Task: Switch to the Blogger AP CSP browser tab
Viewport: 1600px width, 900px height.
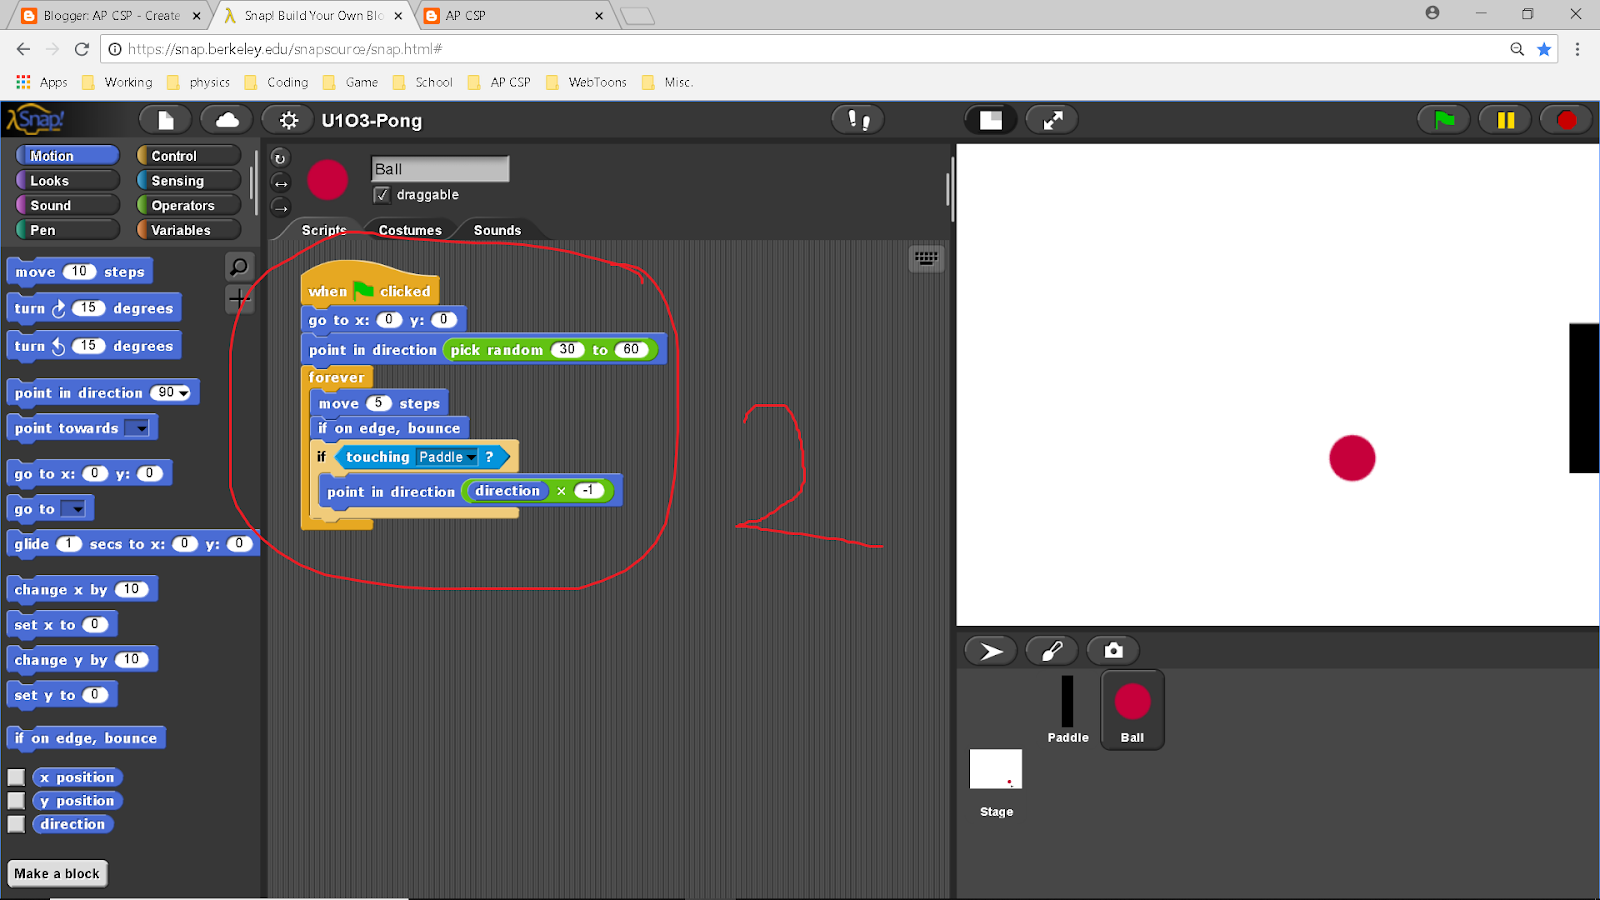Action: point(110,16)
